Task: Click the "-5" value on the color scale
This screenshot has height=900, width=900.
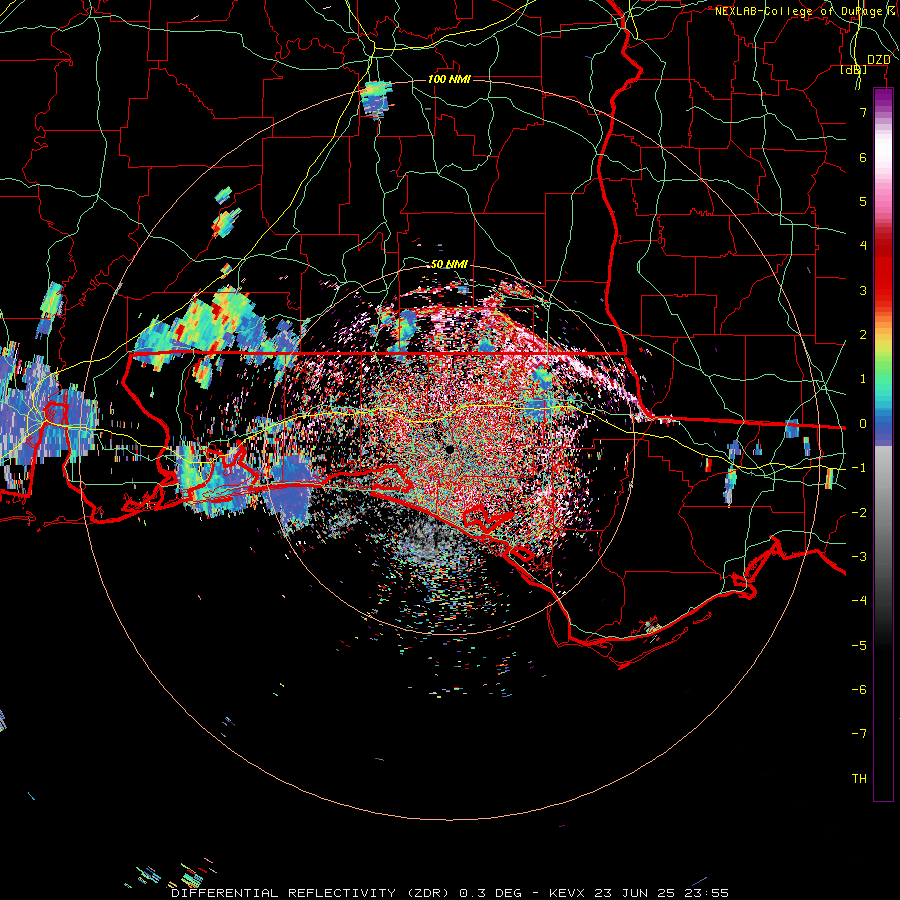Action: click(x=859, y=646)
